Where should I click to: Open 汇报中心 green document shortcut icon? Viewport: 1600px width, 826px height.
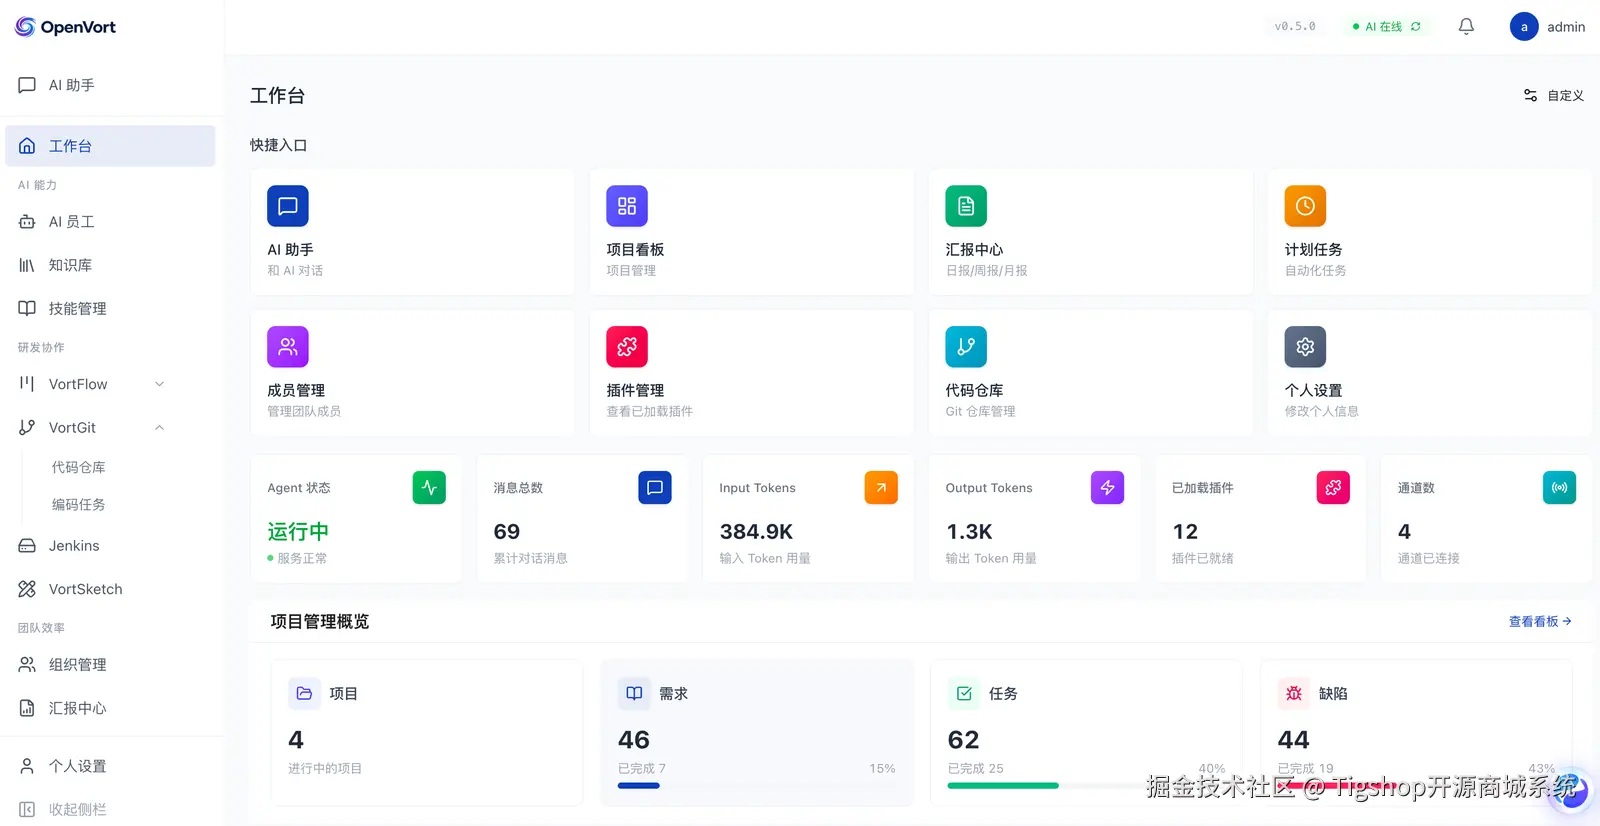[x=966, y=206]
